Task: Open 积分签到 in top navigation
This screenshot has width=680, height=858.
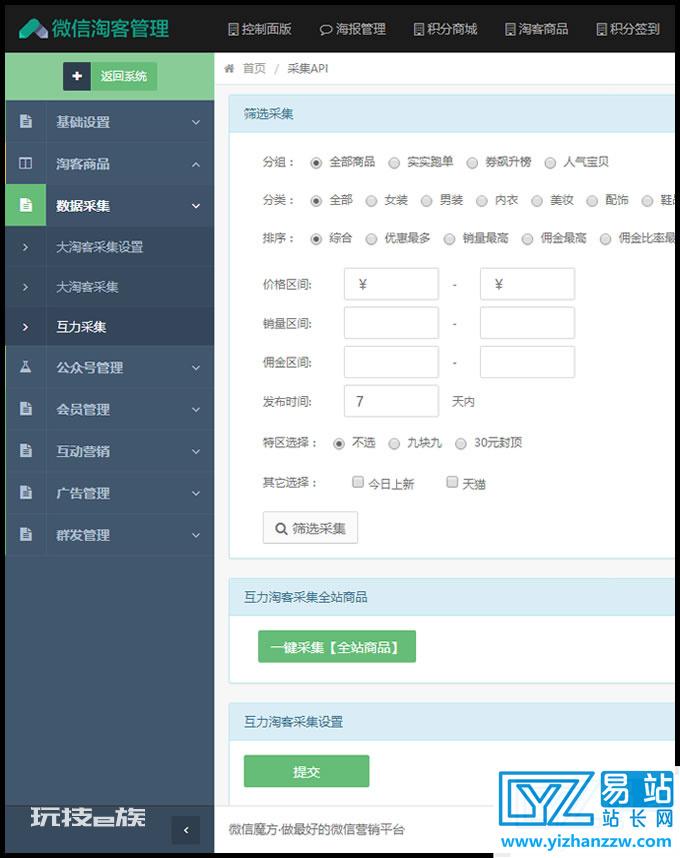Action: click(x=628, y=29)
